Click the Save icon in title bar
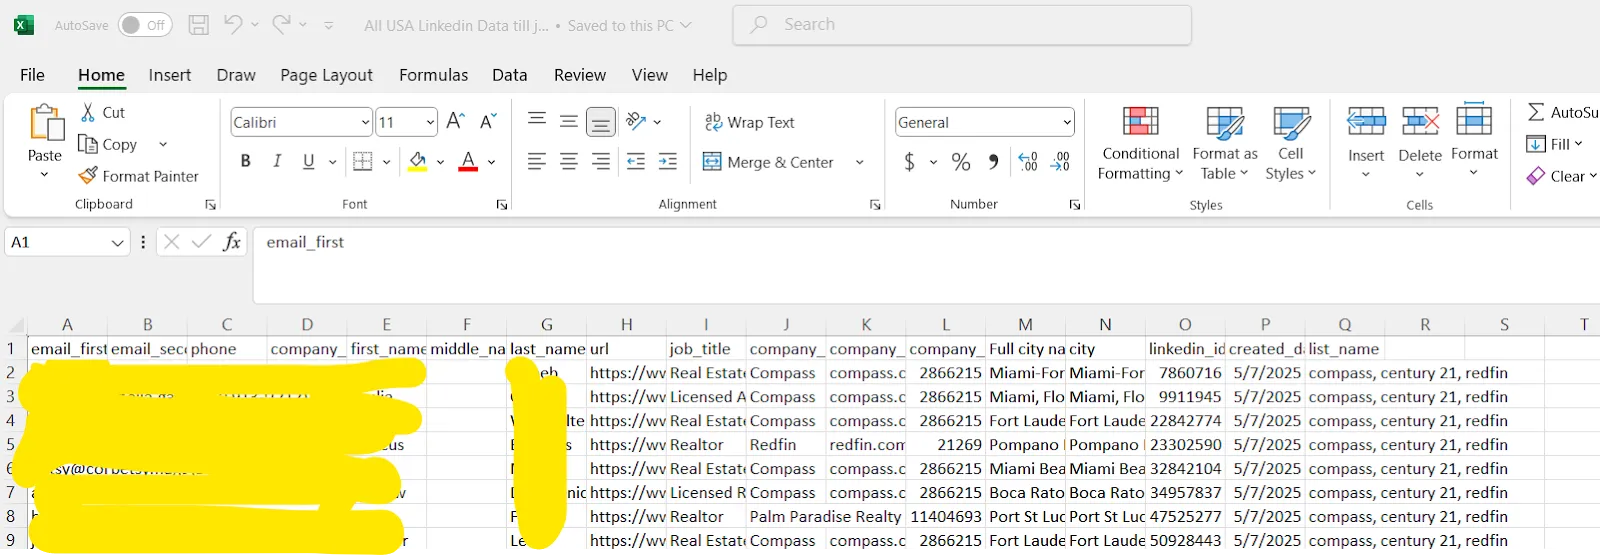The height and width of the screenshot is (556, 1600). click(x=199, y=25)
